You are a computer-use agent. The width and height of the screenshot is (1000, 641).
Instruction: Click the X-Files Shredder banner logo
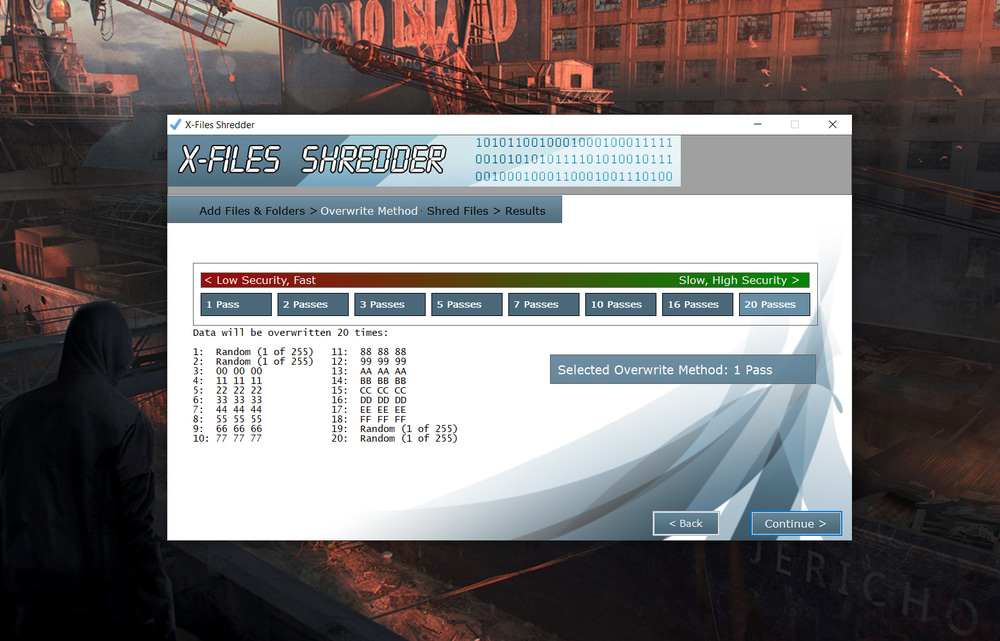click(x=312, y=160)
